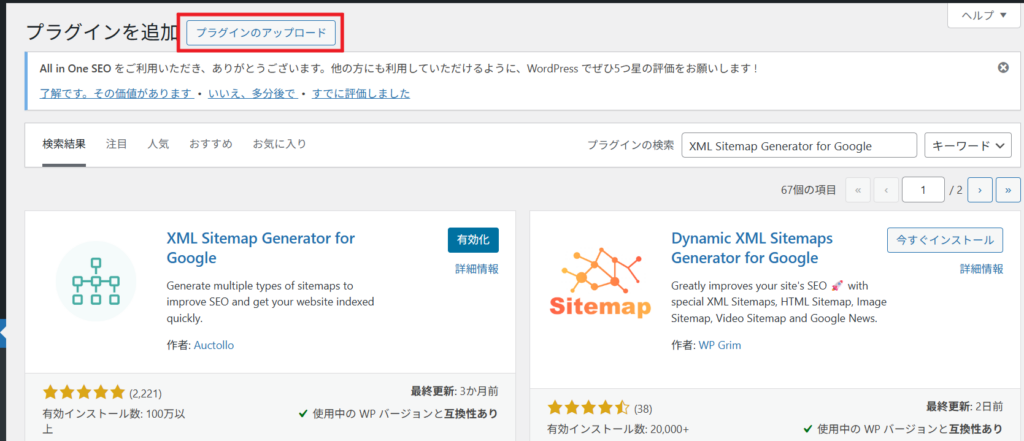
Task: Click the すでに評価しました link
Action: pos(361,93)
